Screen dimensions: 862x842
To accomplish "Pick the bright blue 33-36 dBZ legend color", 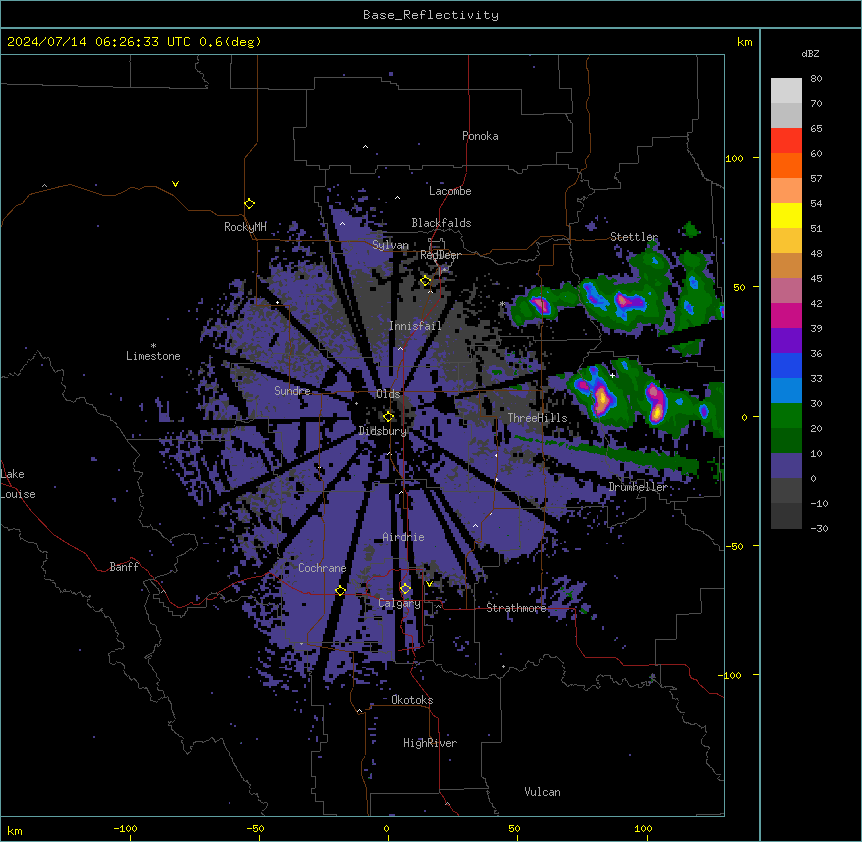I will click(x=786, y=365).
